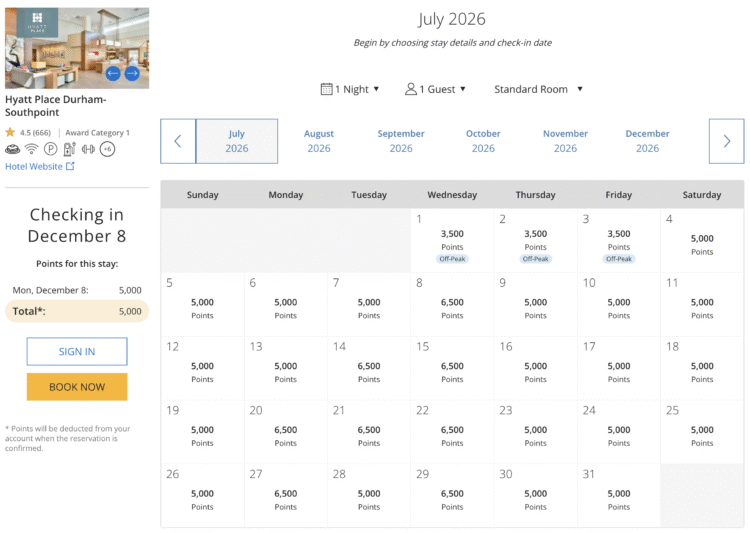Image resolution: width=750 pixels, height=533 pixels.
Task: Show previous hotel photo with left arrow
Action: click(113, 73)
